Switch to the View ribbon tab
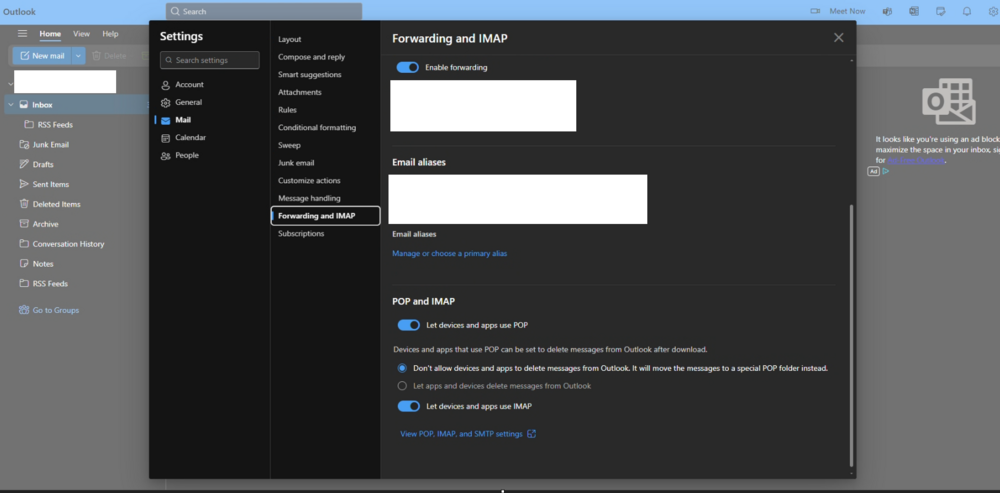 click(82, 34)
